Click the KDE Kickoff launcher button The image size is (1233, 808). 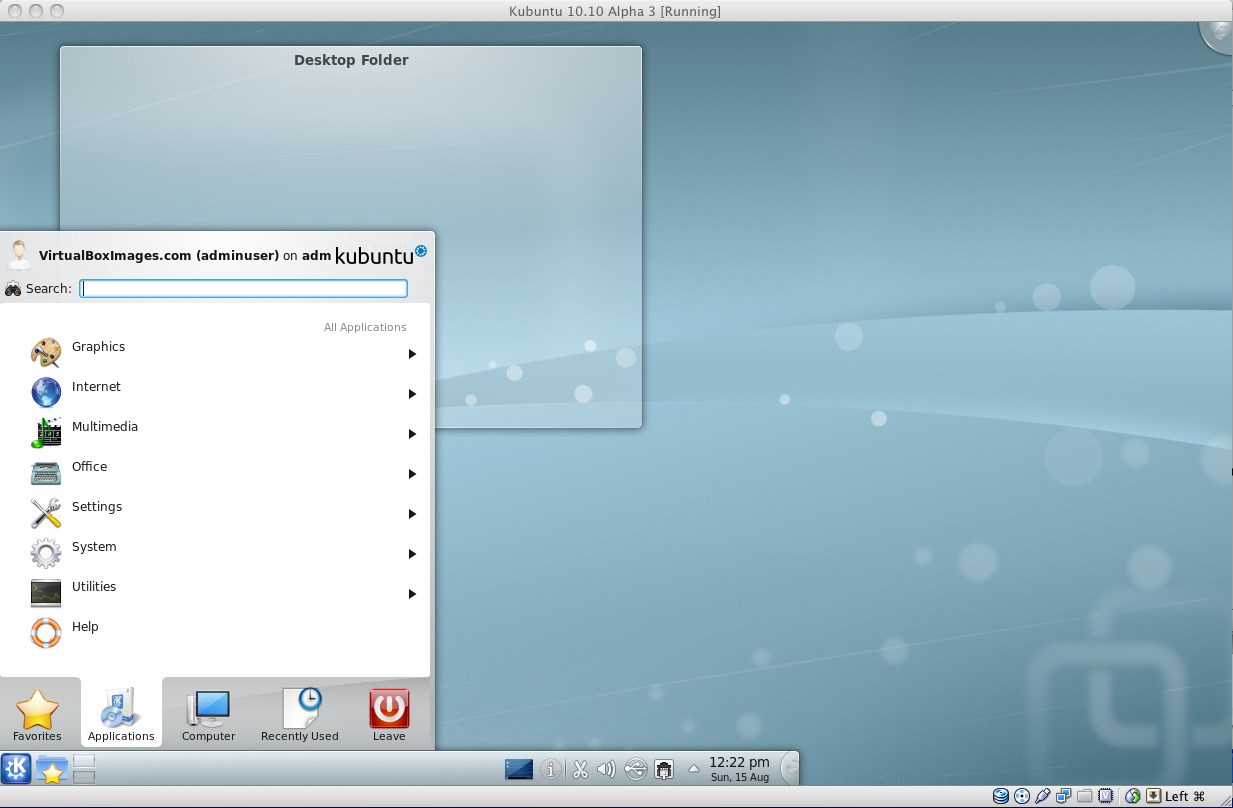[x=16, y=768]
